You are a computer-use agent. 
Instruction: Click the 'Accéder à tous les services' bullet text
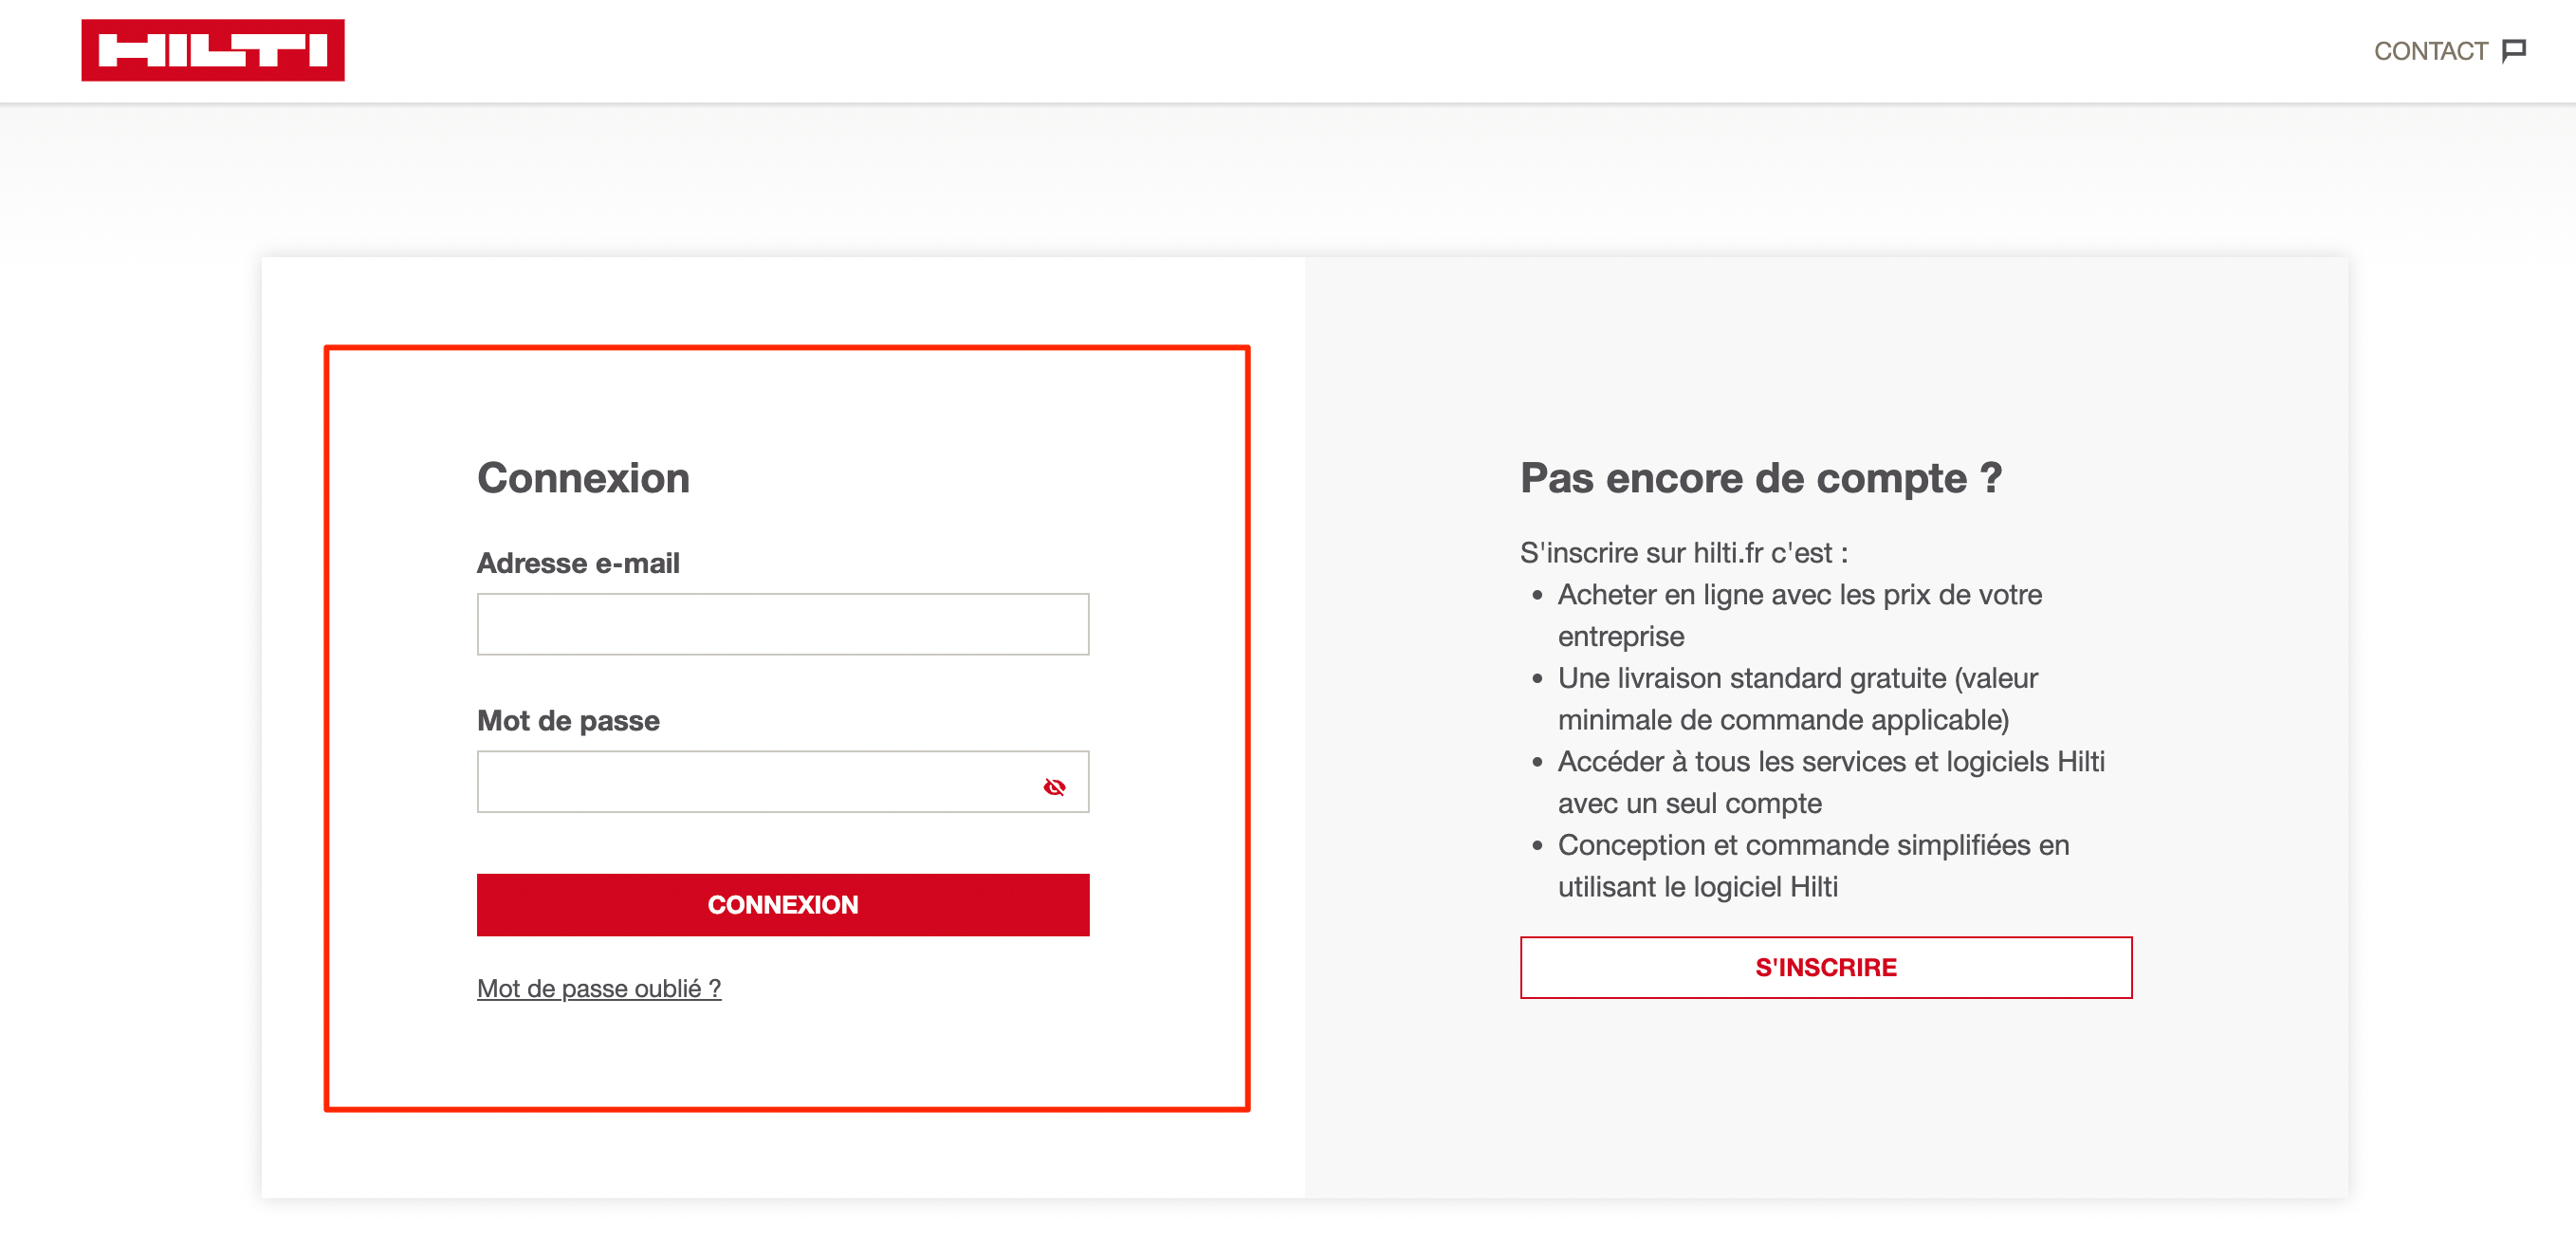pyautogui.click(x=1831, y=782)
